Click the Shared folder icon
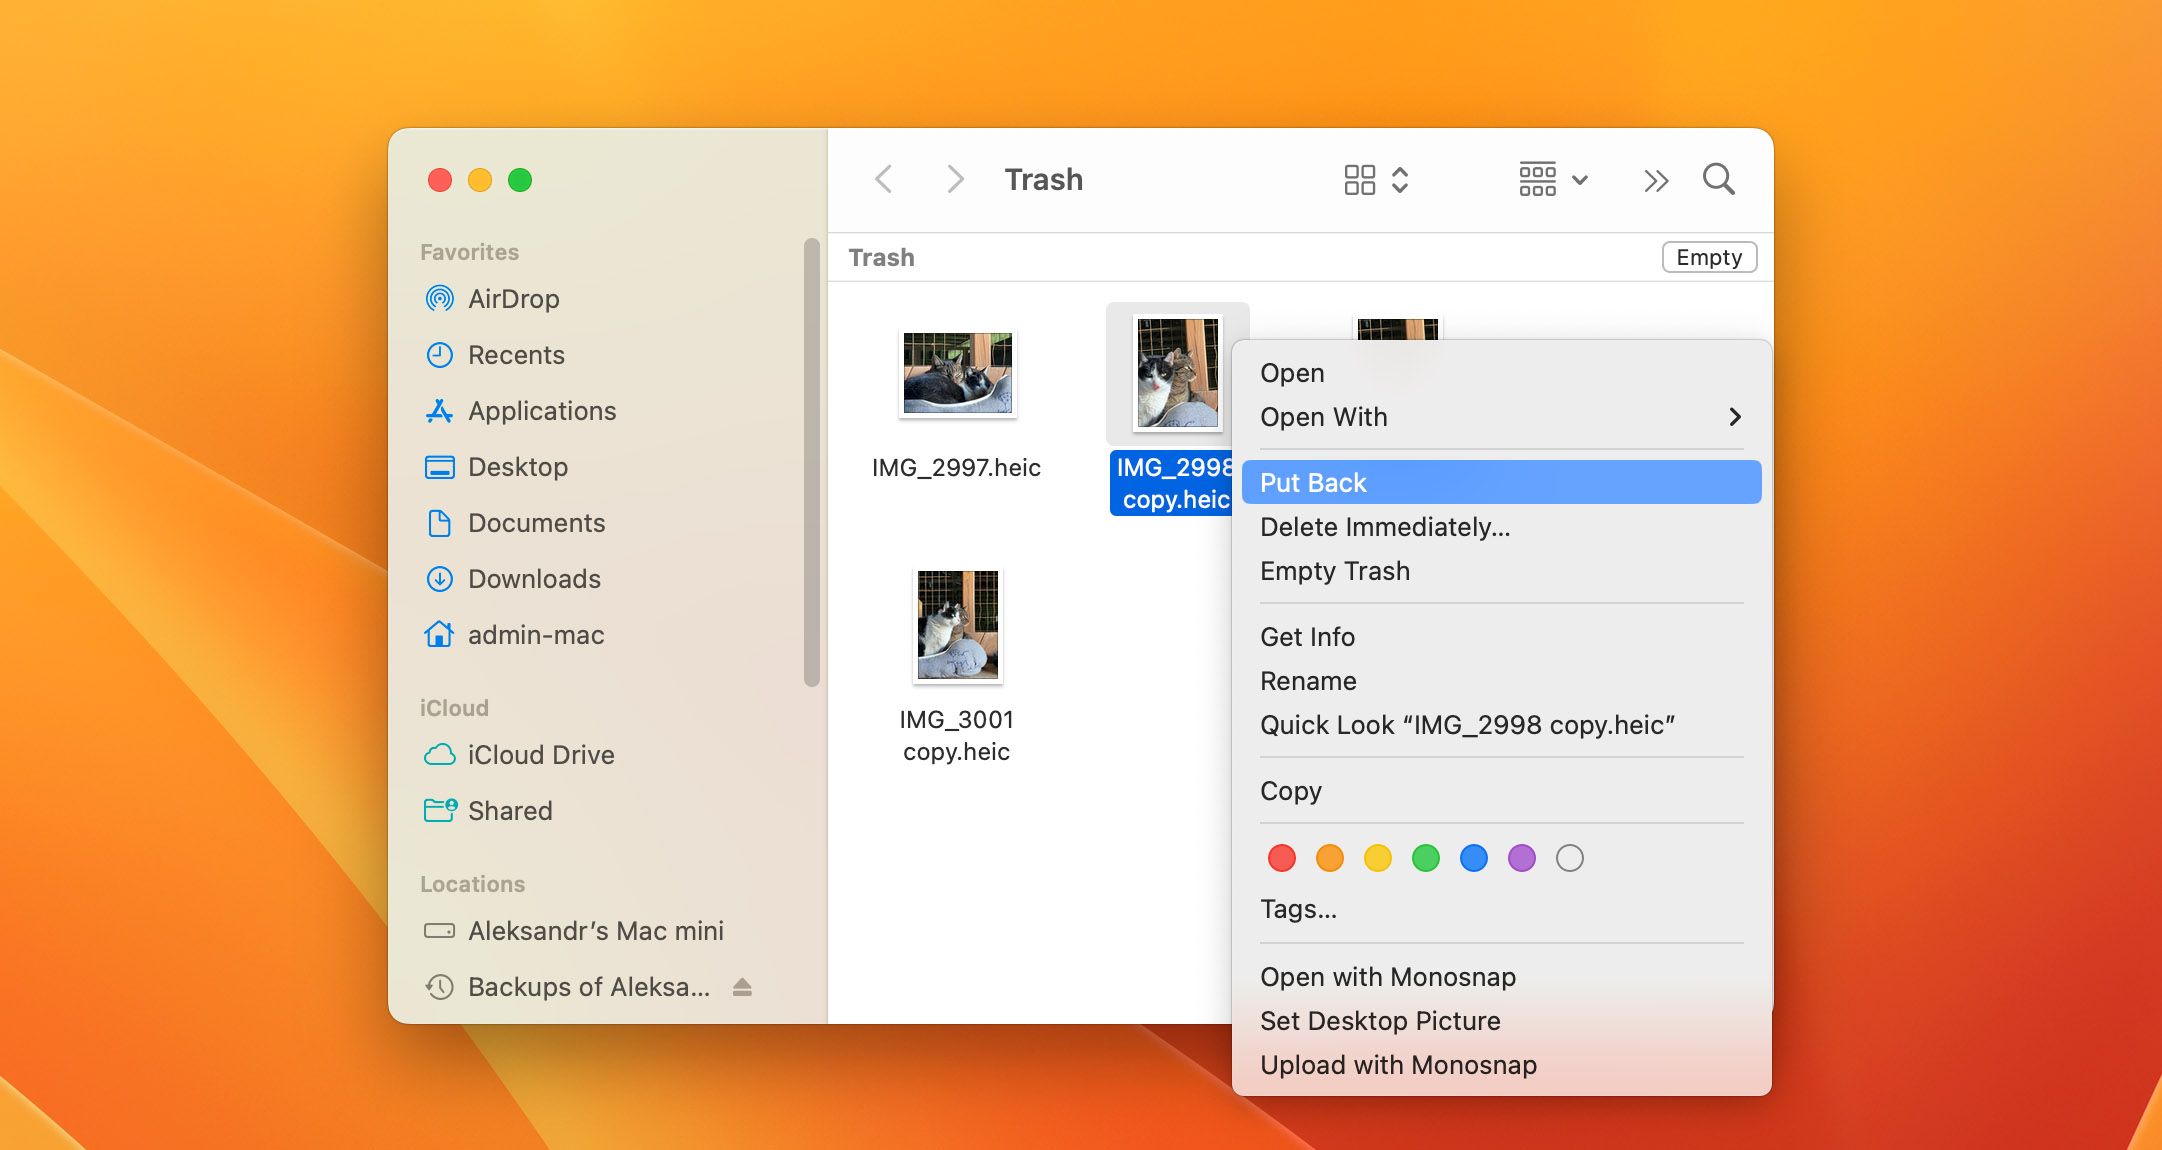 point(440,811)
